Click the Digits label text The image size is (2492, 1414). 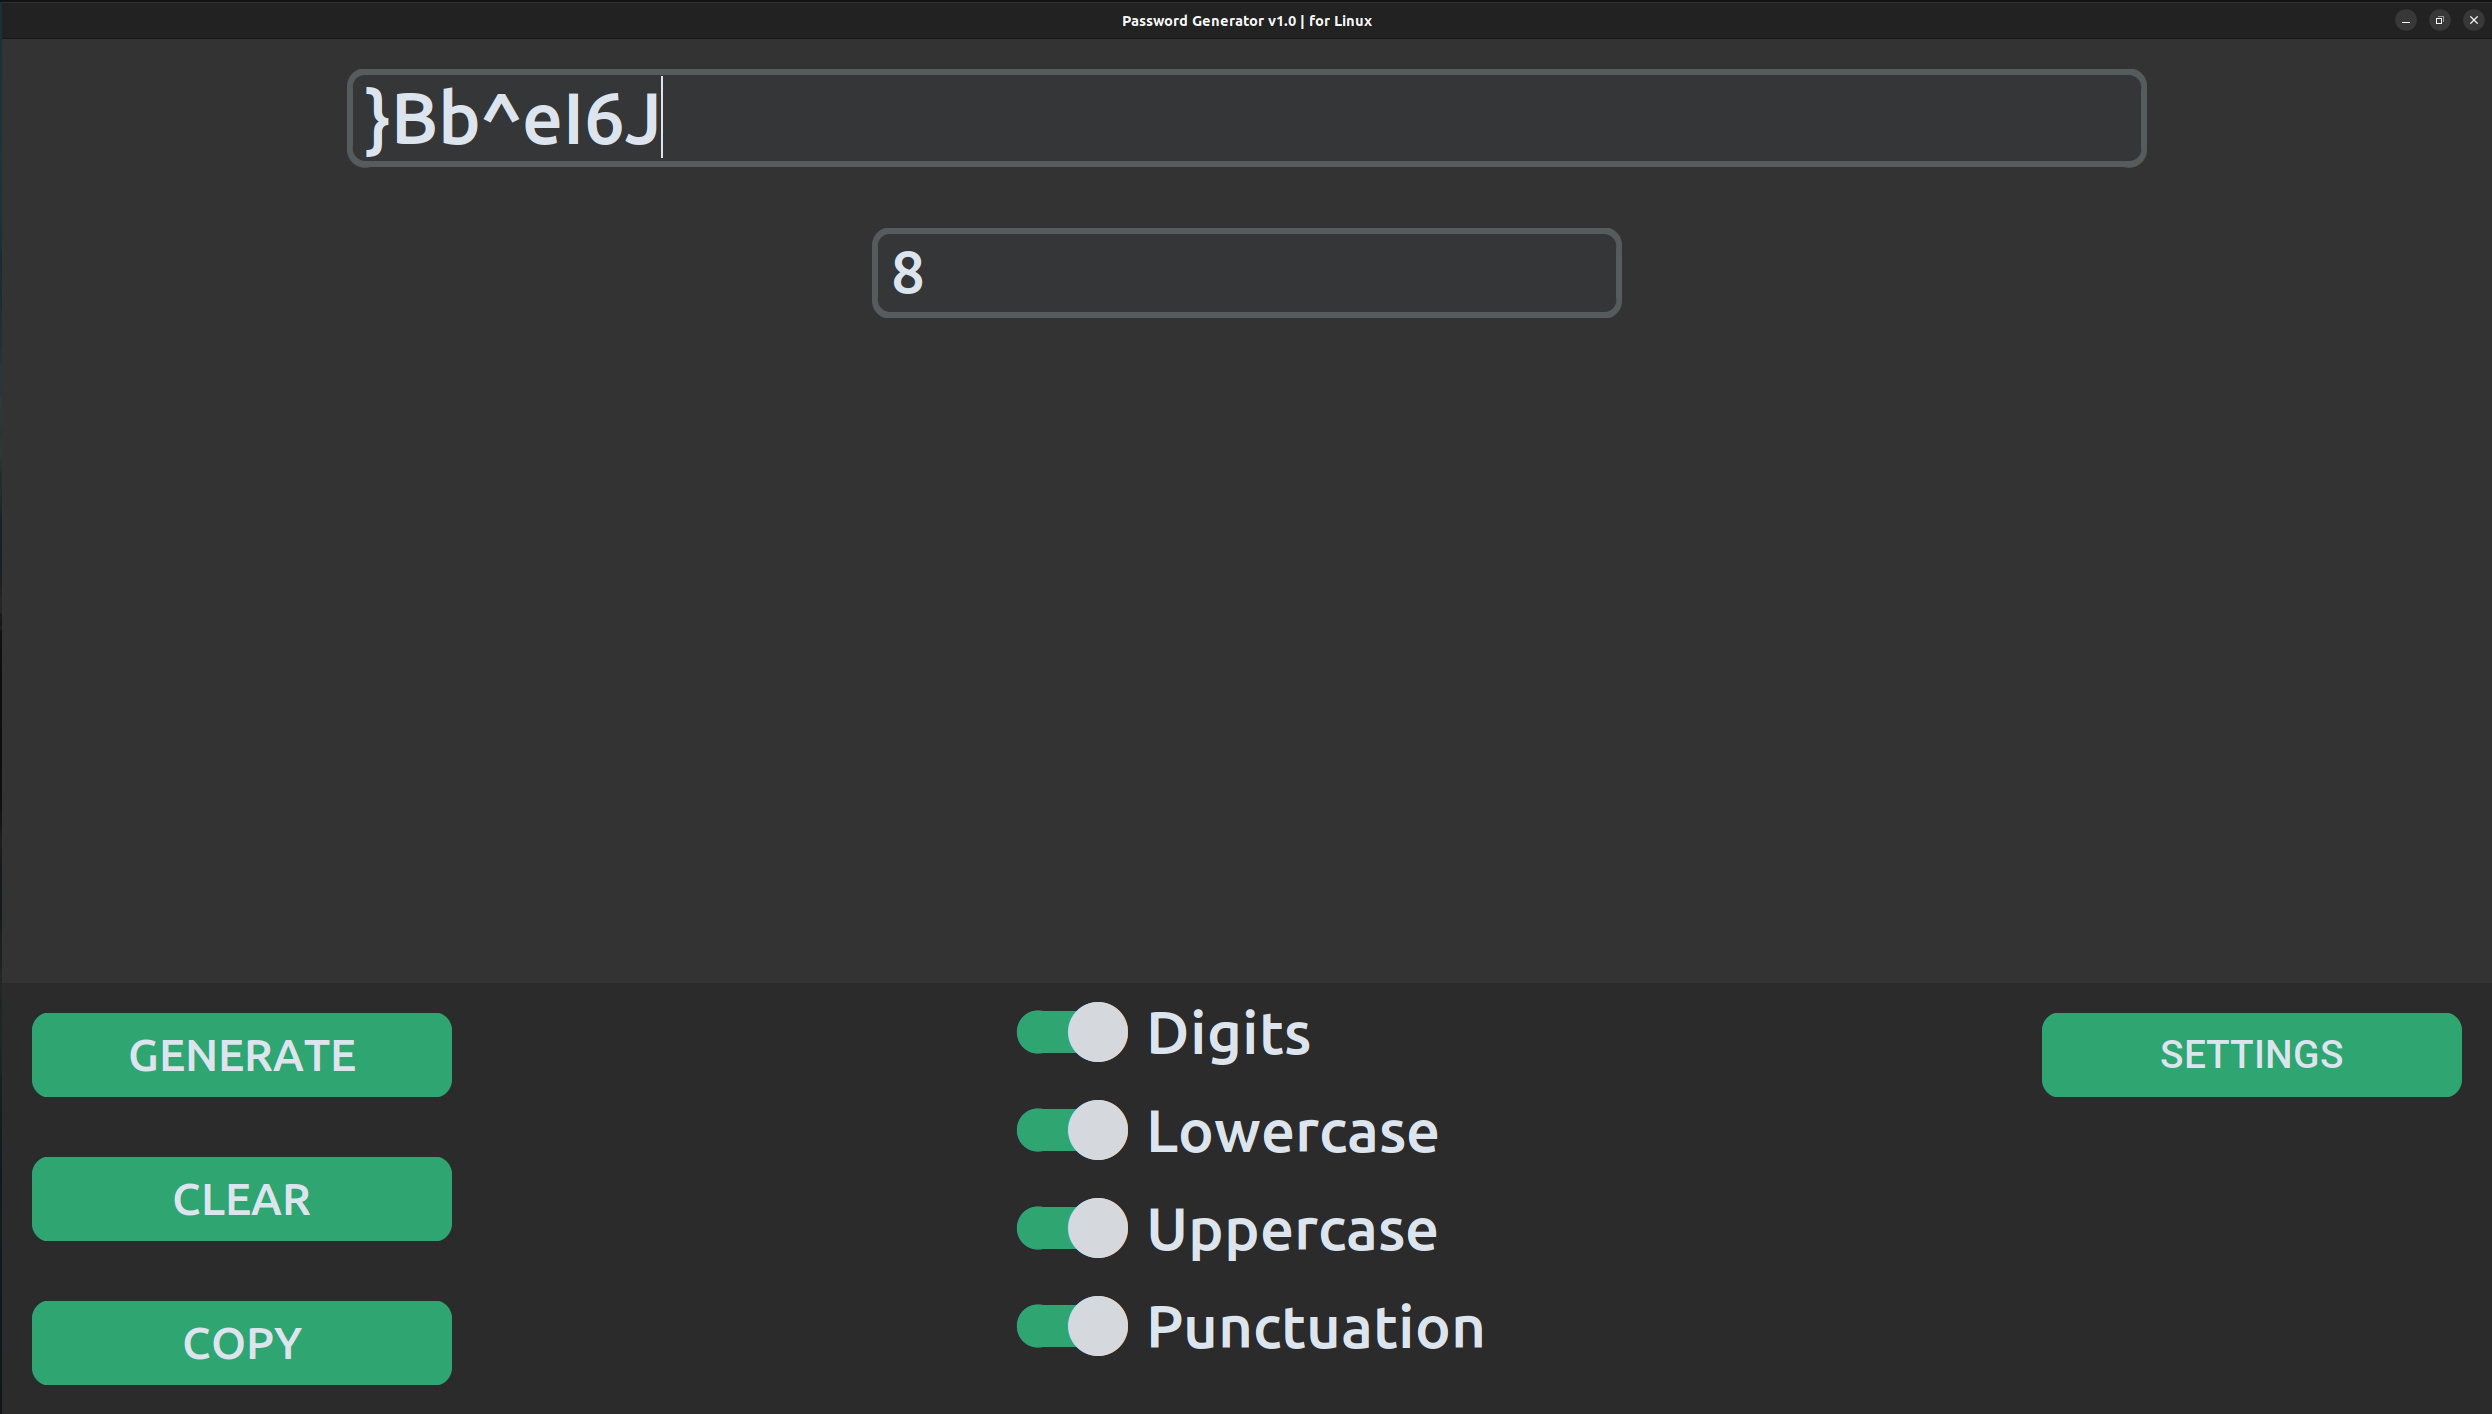(x=1228, y=1033)
